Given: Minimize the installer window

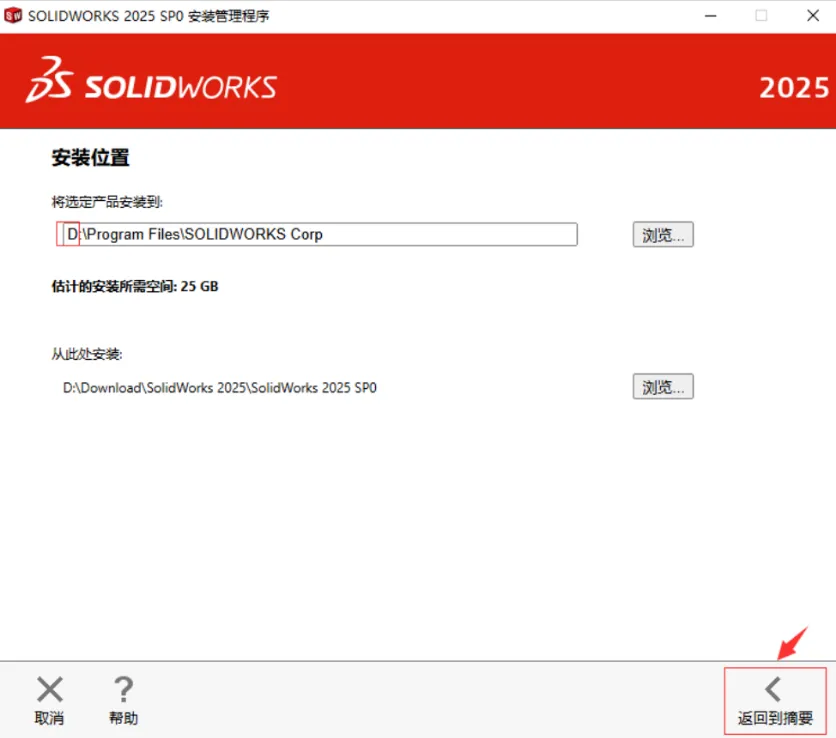Looking at the screenshot, I should coord(710,16).
